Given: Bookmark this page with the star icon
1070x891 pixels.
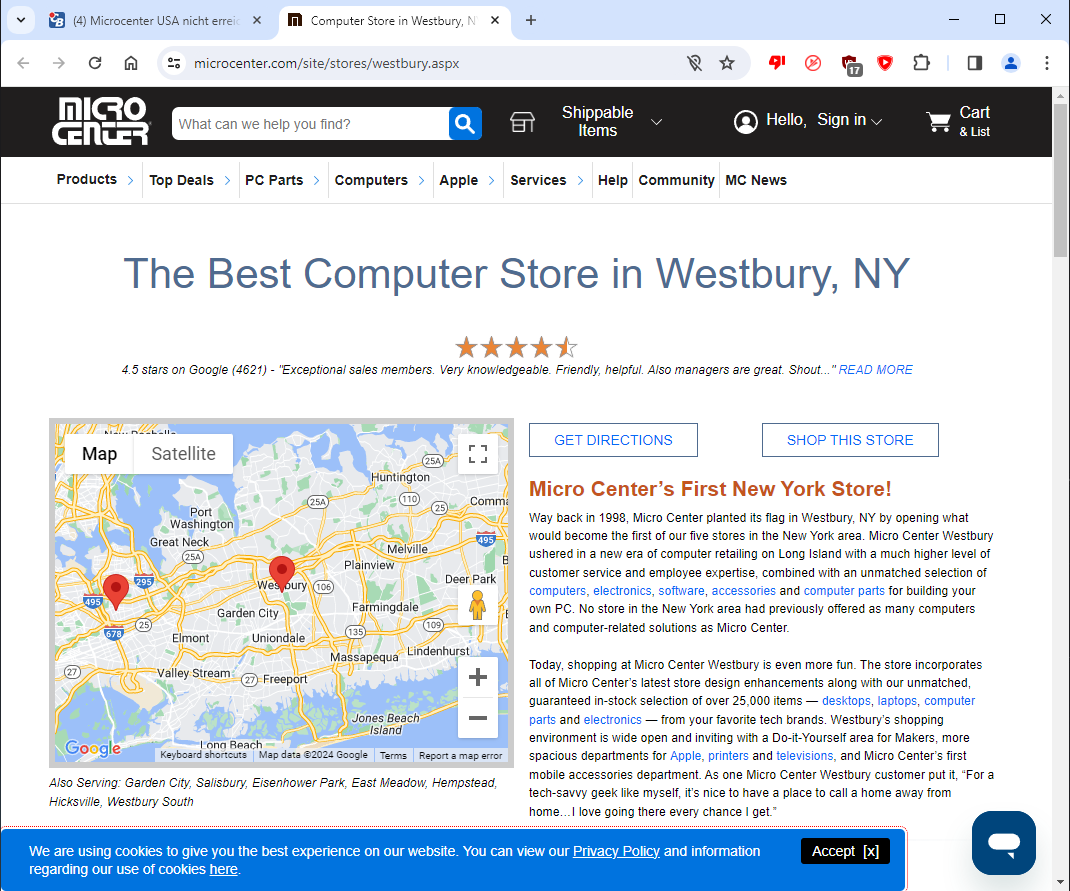Looking at the screenshot, I should click(727, 63).
